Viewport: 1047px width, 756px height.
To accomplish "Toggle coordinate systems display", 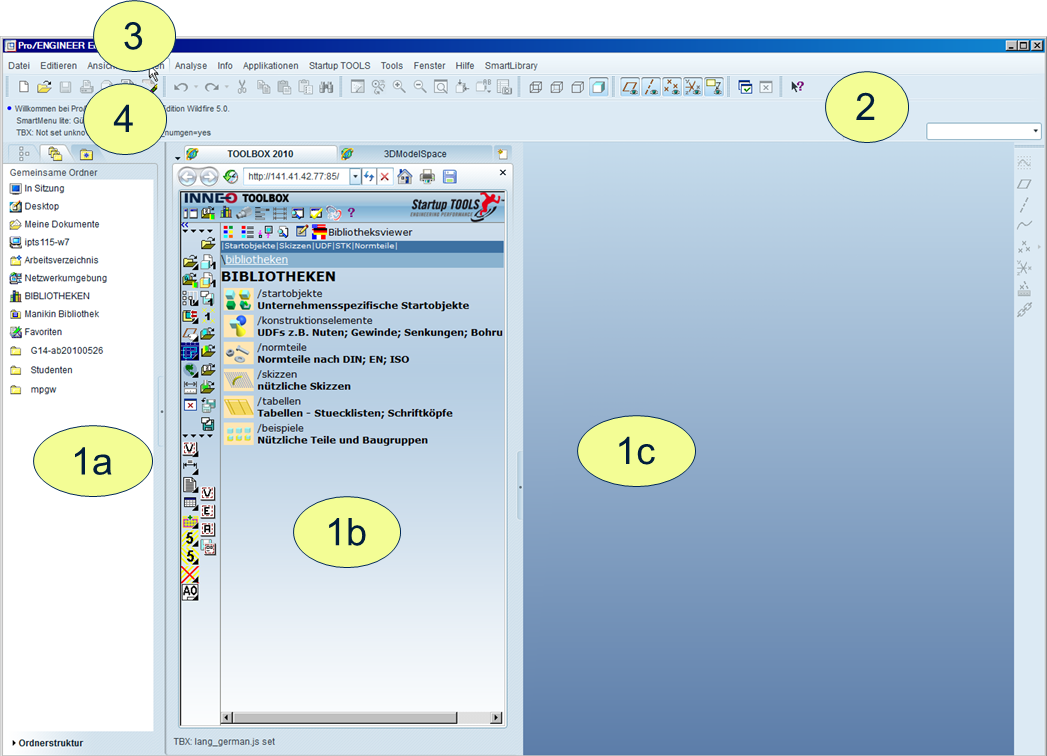I will [x=692, y=87].
